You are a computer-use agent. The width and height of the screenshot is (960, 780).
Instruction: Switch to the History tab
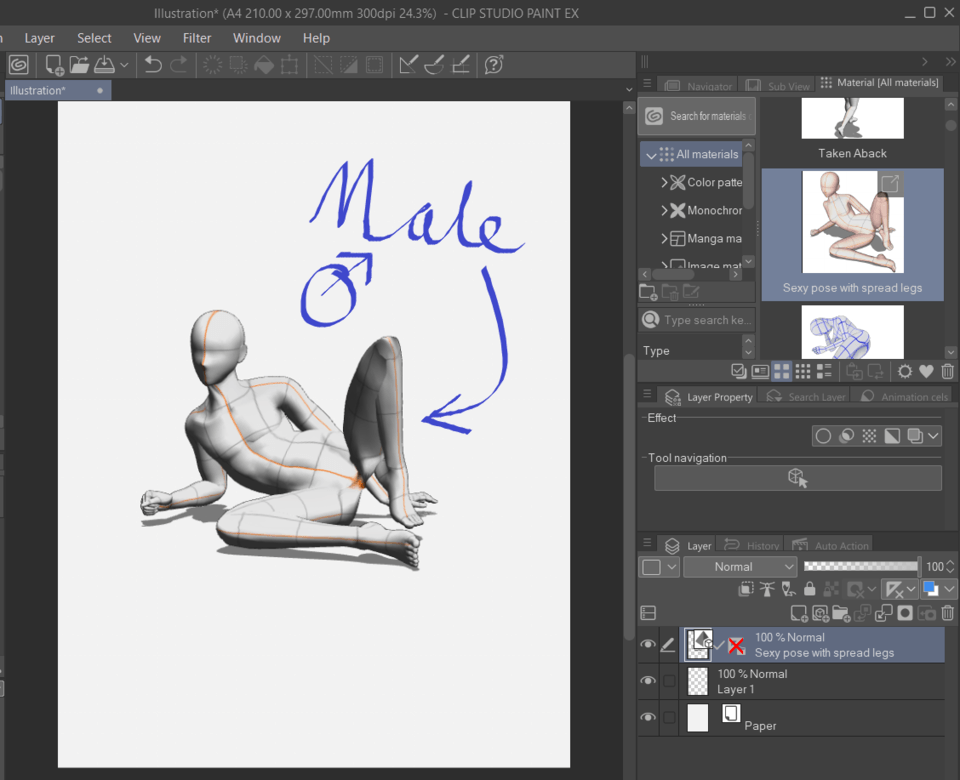(752, 546)
